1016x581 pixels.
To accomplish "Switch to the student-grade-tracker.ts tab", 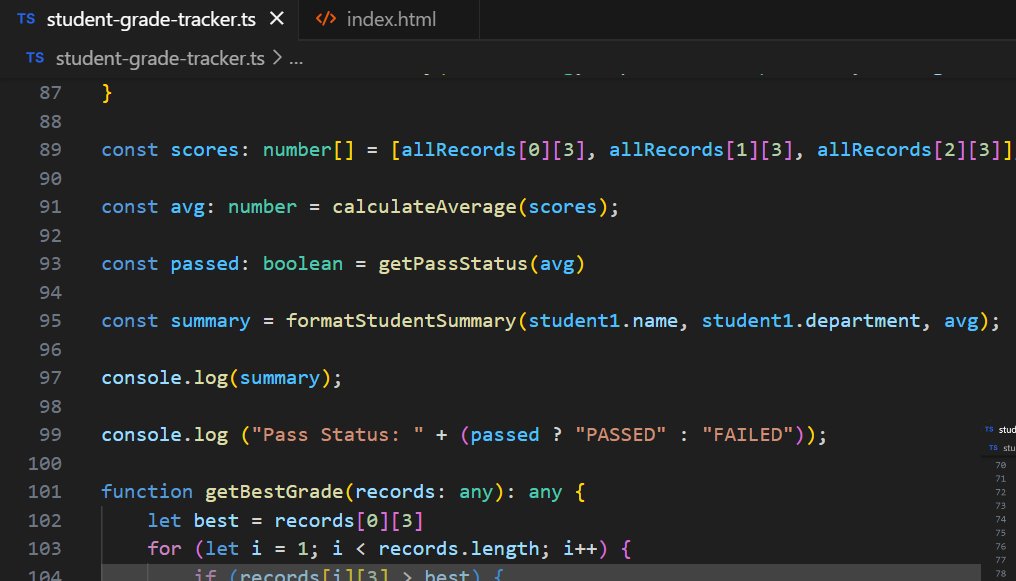I will tap(150, 19).
